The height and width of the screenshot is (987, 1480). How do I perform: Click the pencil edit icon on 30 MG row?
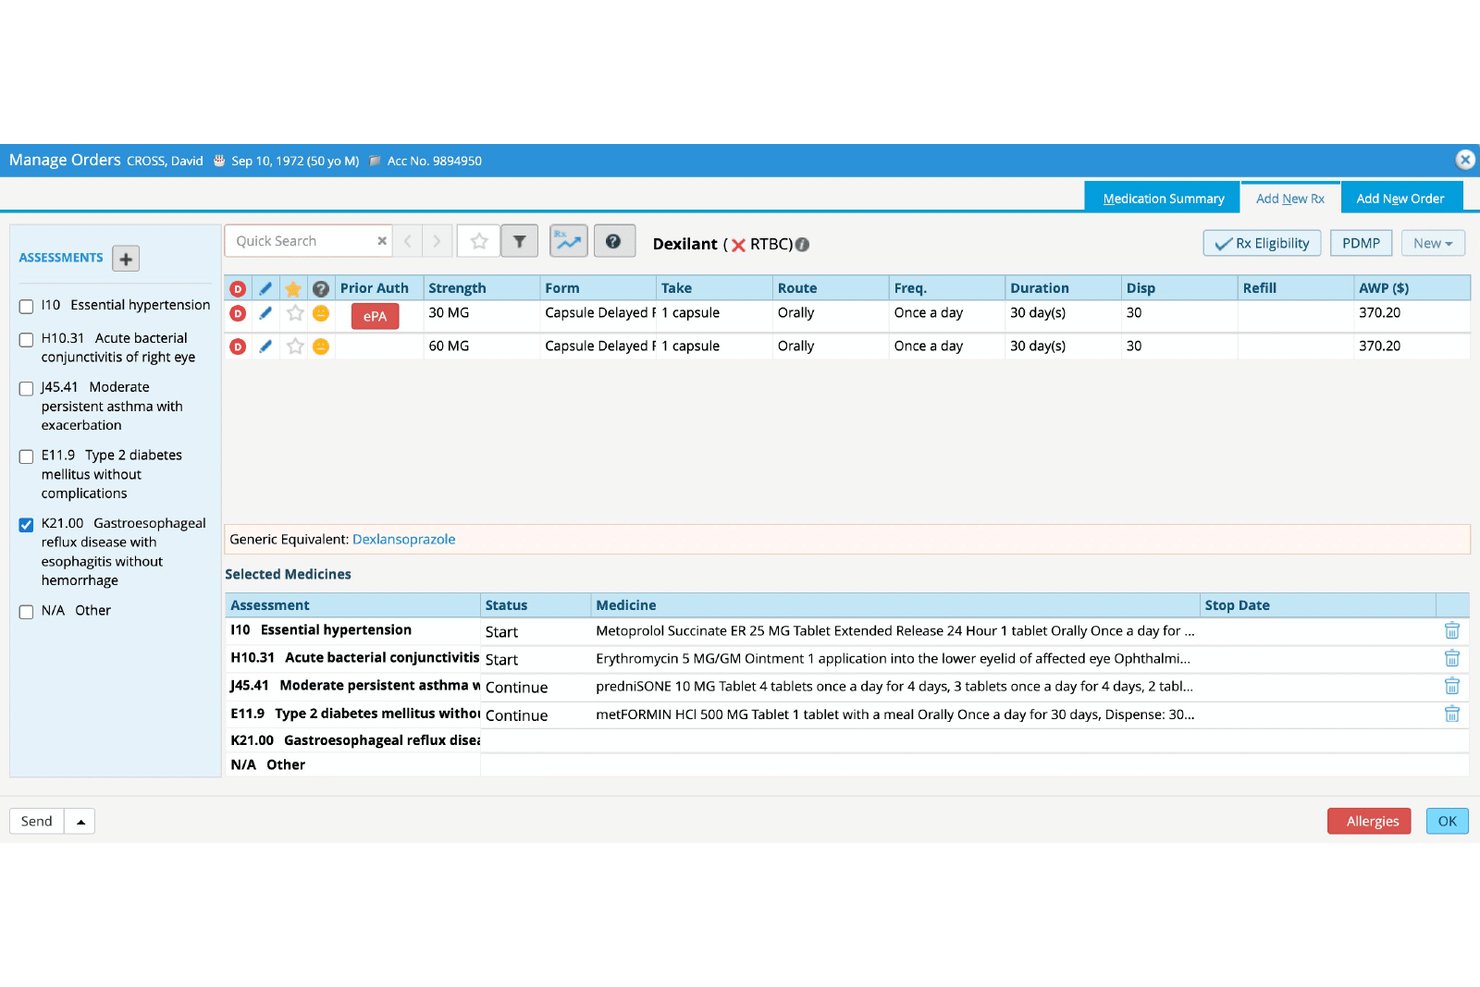tap(265, 313)
